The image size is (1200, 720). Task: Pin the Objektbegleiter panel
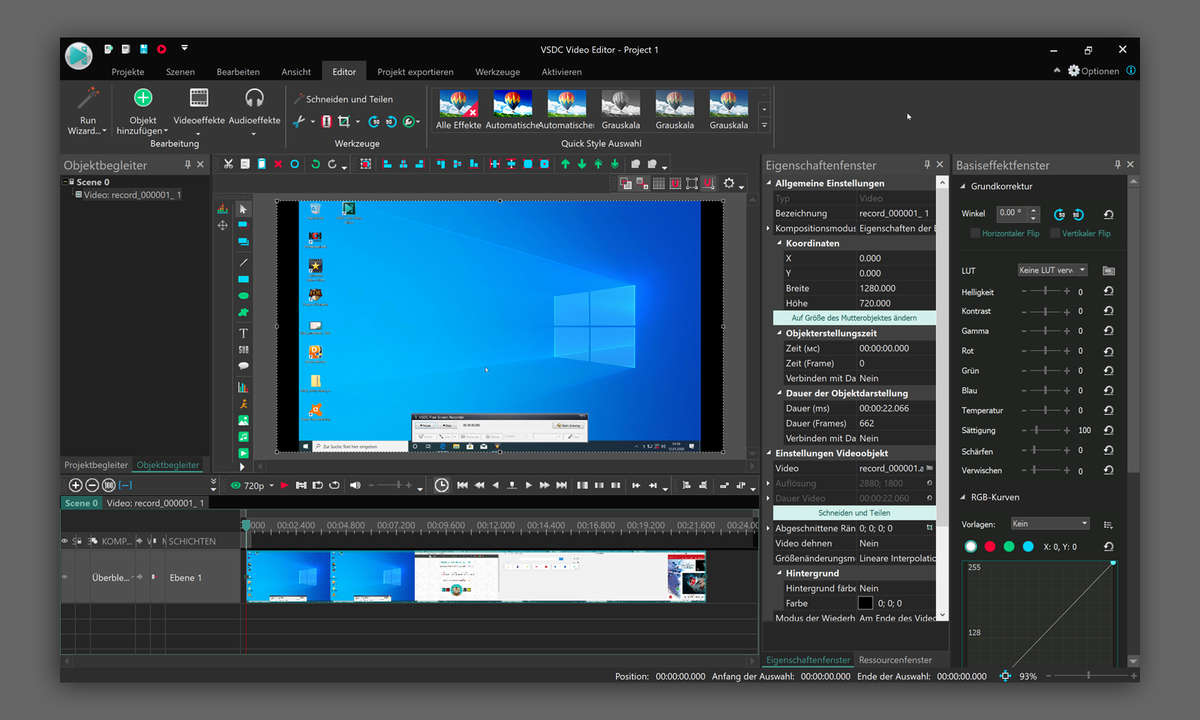point(187,165)
